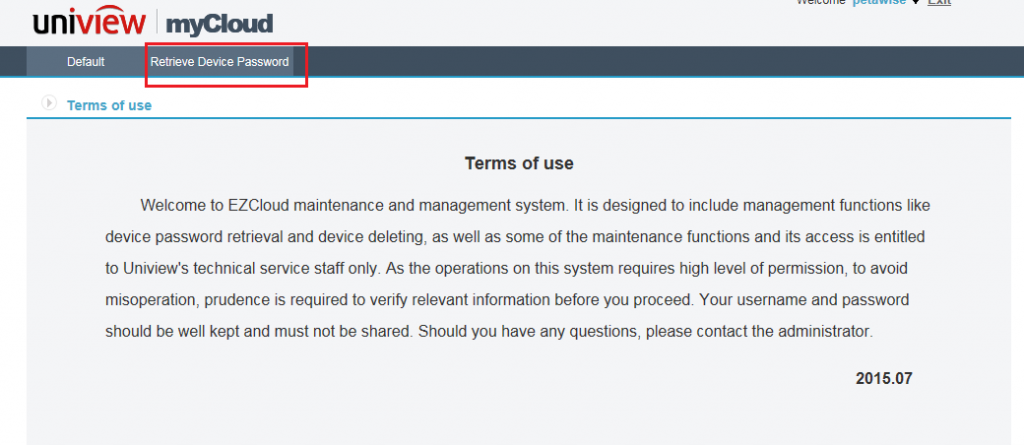Image resolution: width=1024 pixels, height=445 pixels.
Task: Click the petawise username
Action: [x=879, y=3]
